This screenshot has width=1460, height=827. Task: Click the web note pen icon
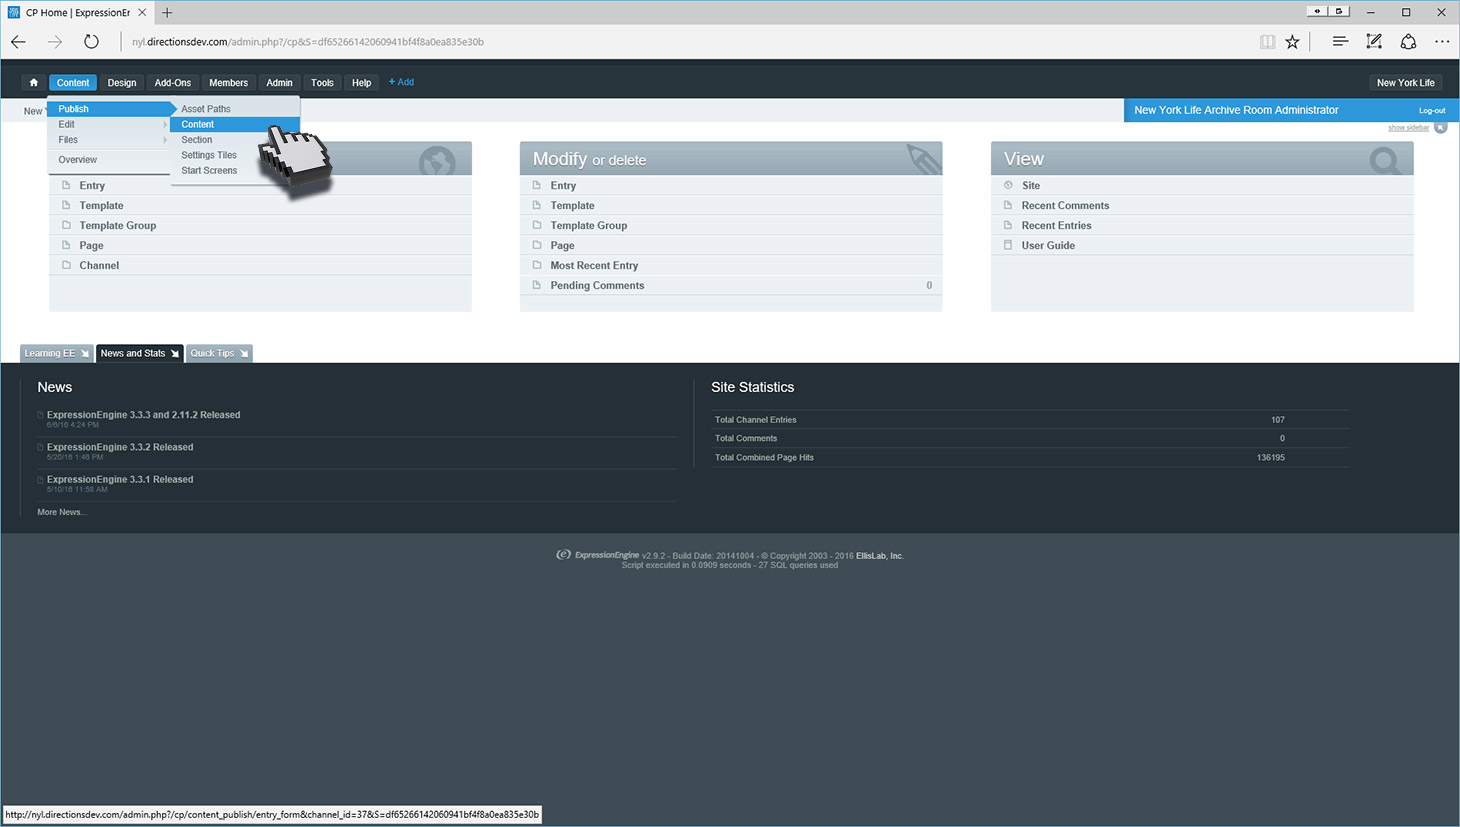pyautogui.click(x=1374, y=42)
